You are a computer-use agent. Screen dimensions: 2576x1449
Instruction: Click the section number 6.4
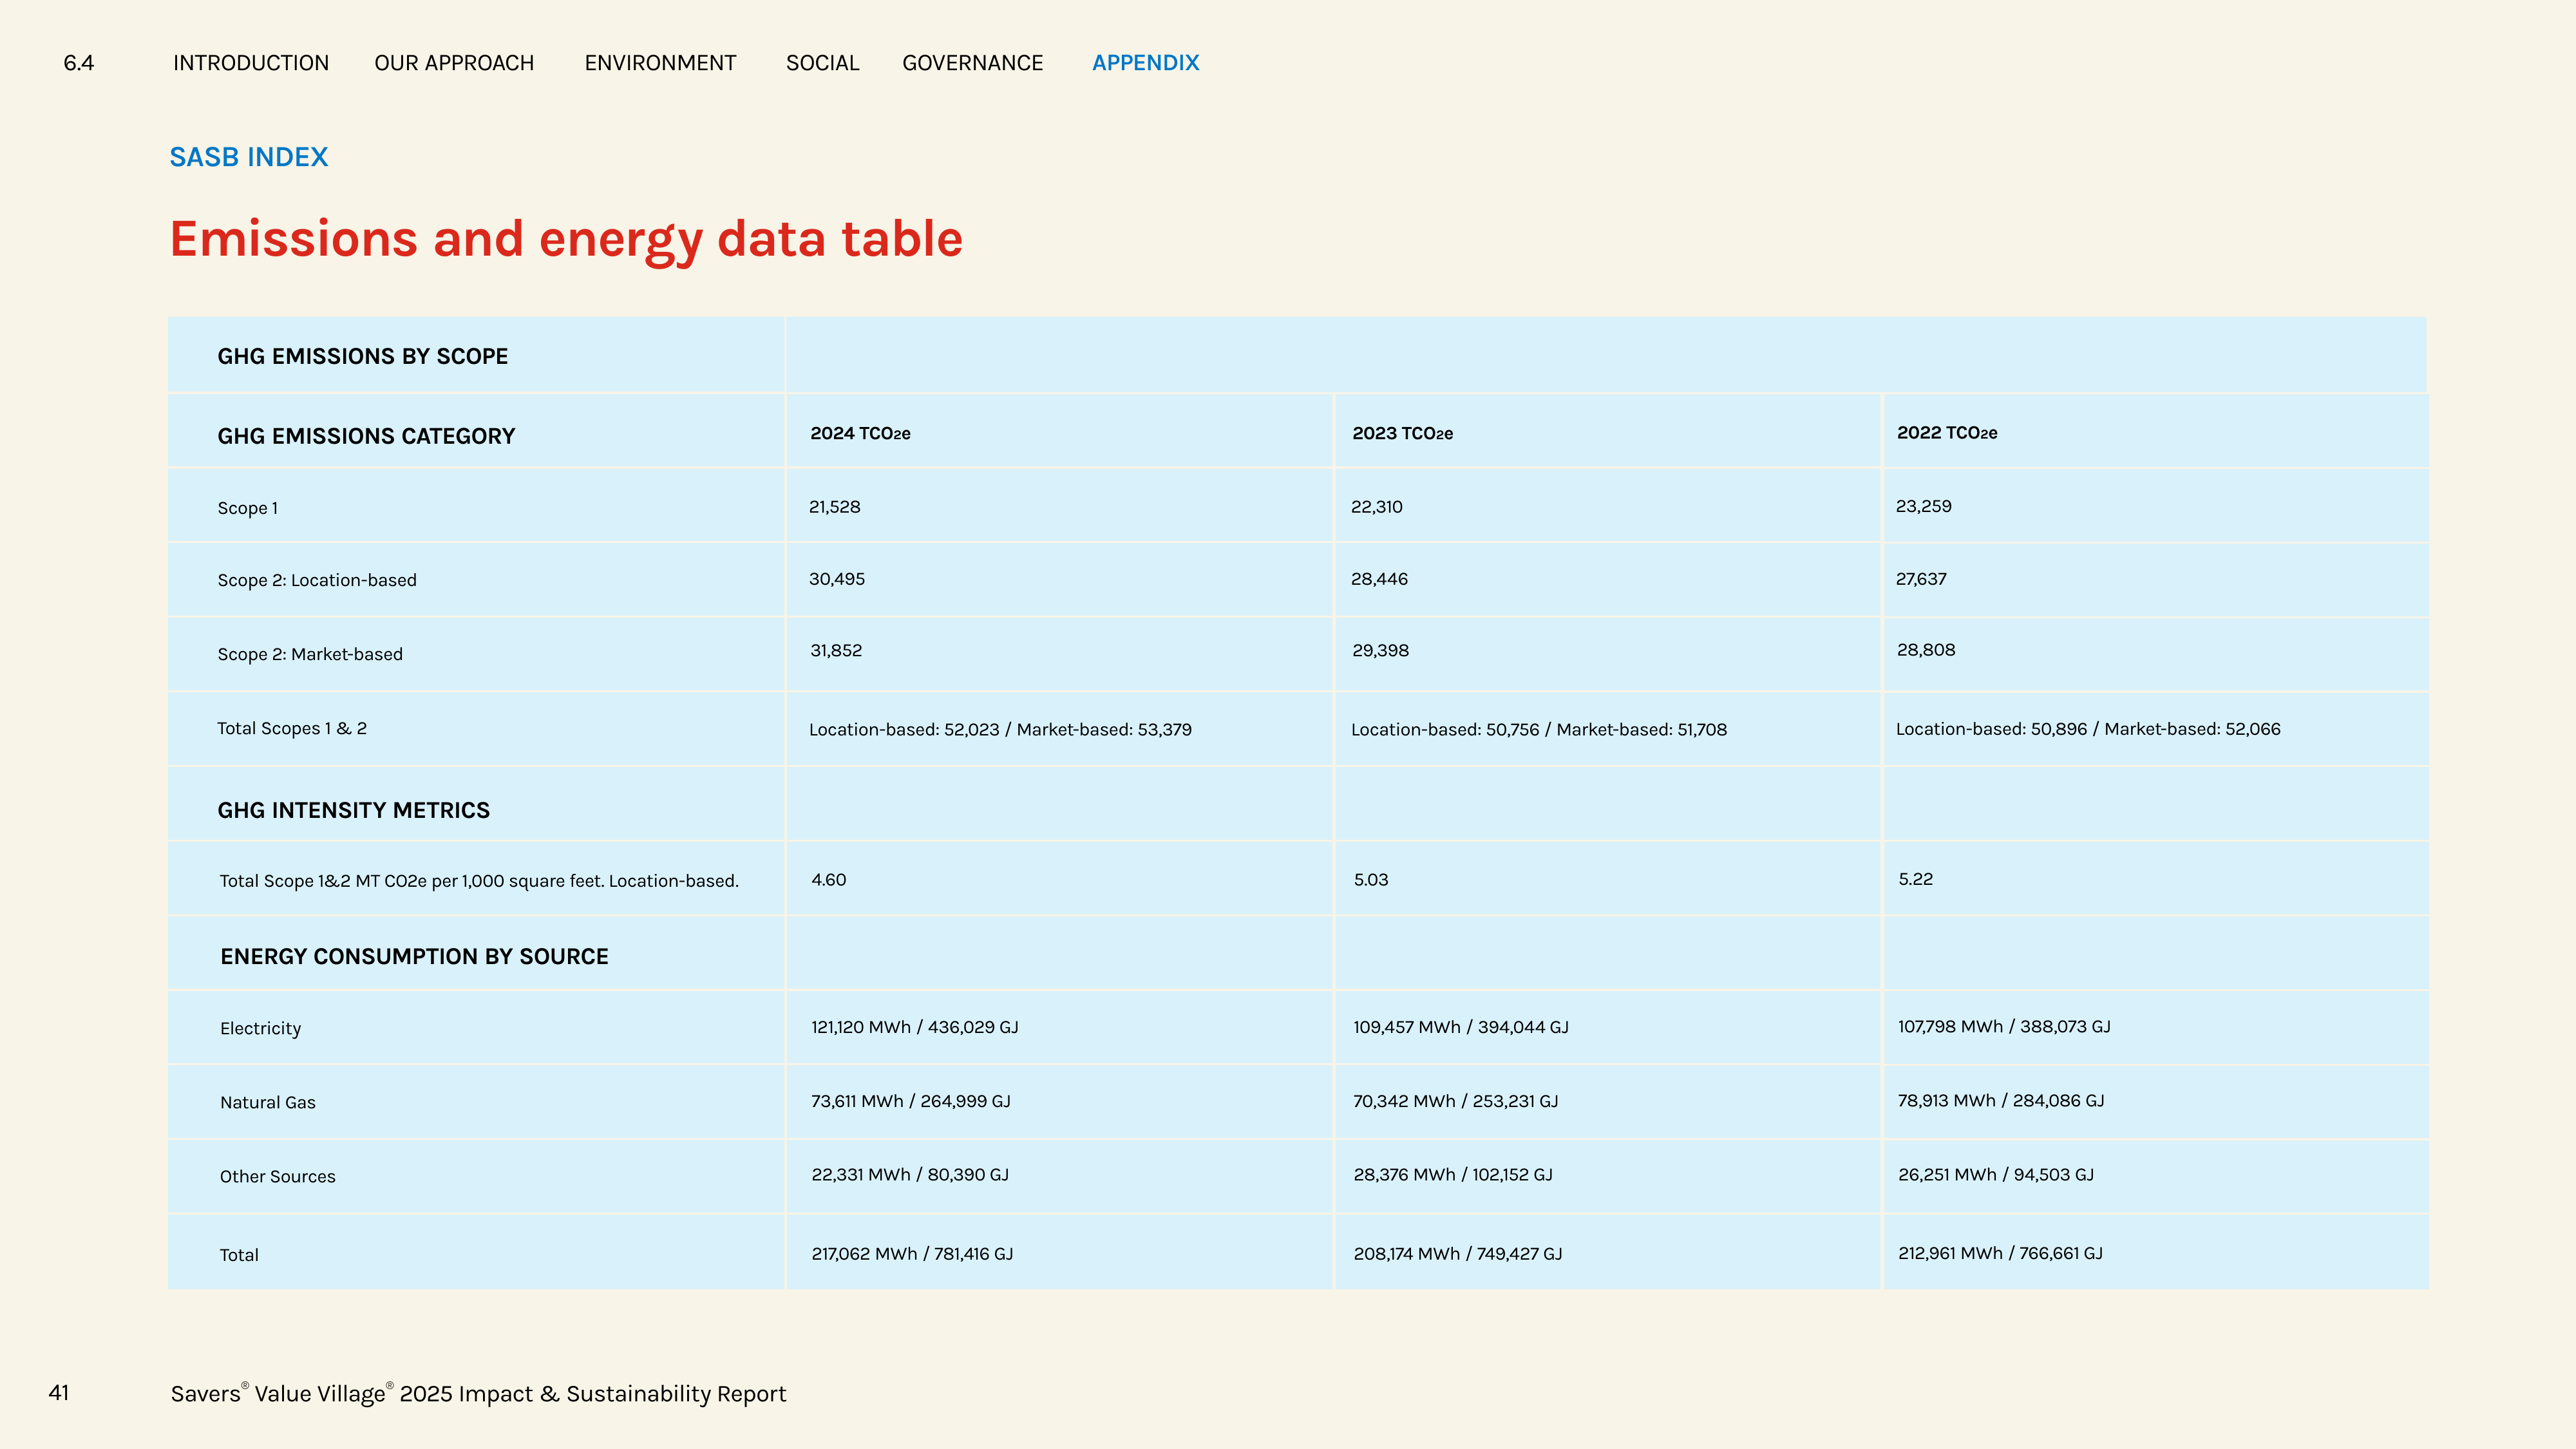point(79,63)
